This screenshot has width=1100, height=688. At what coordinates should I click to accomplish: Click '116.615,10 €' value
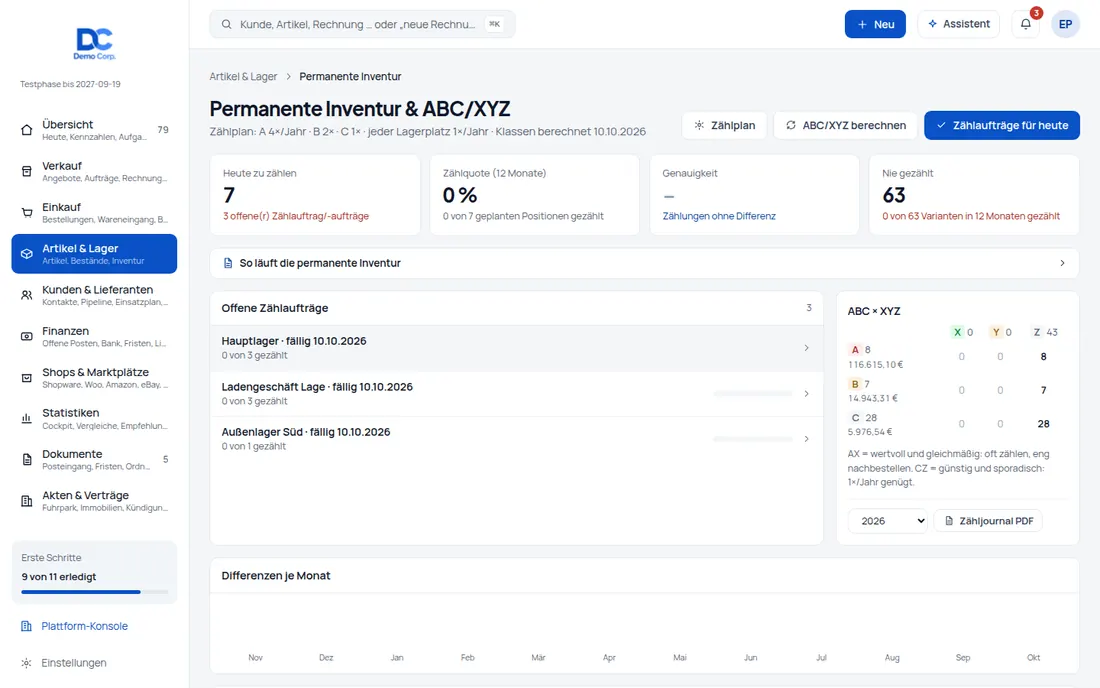point(876,365)
